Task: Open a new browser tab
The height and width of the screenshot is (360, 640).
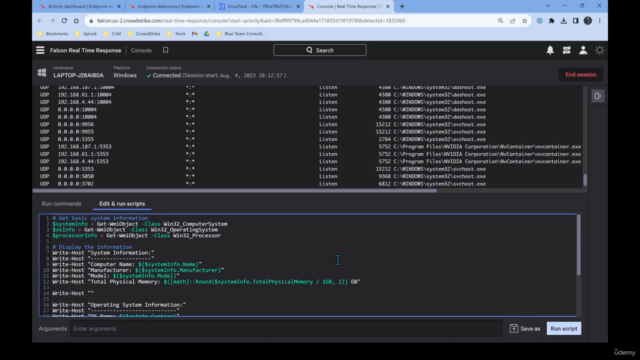Action: 402,6
